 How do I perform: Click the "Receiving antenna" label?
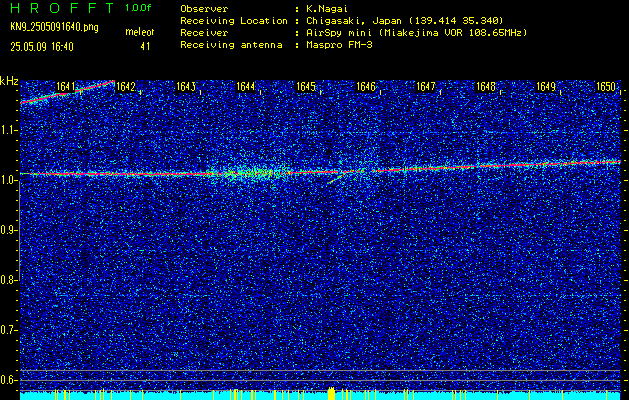click(x=231, y=45)
